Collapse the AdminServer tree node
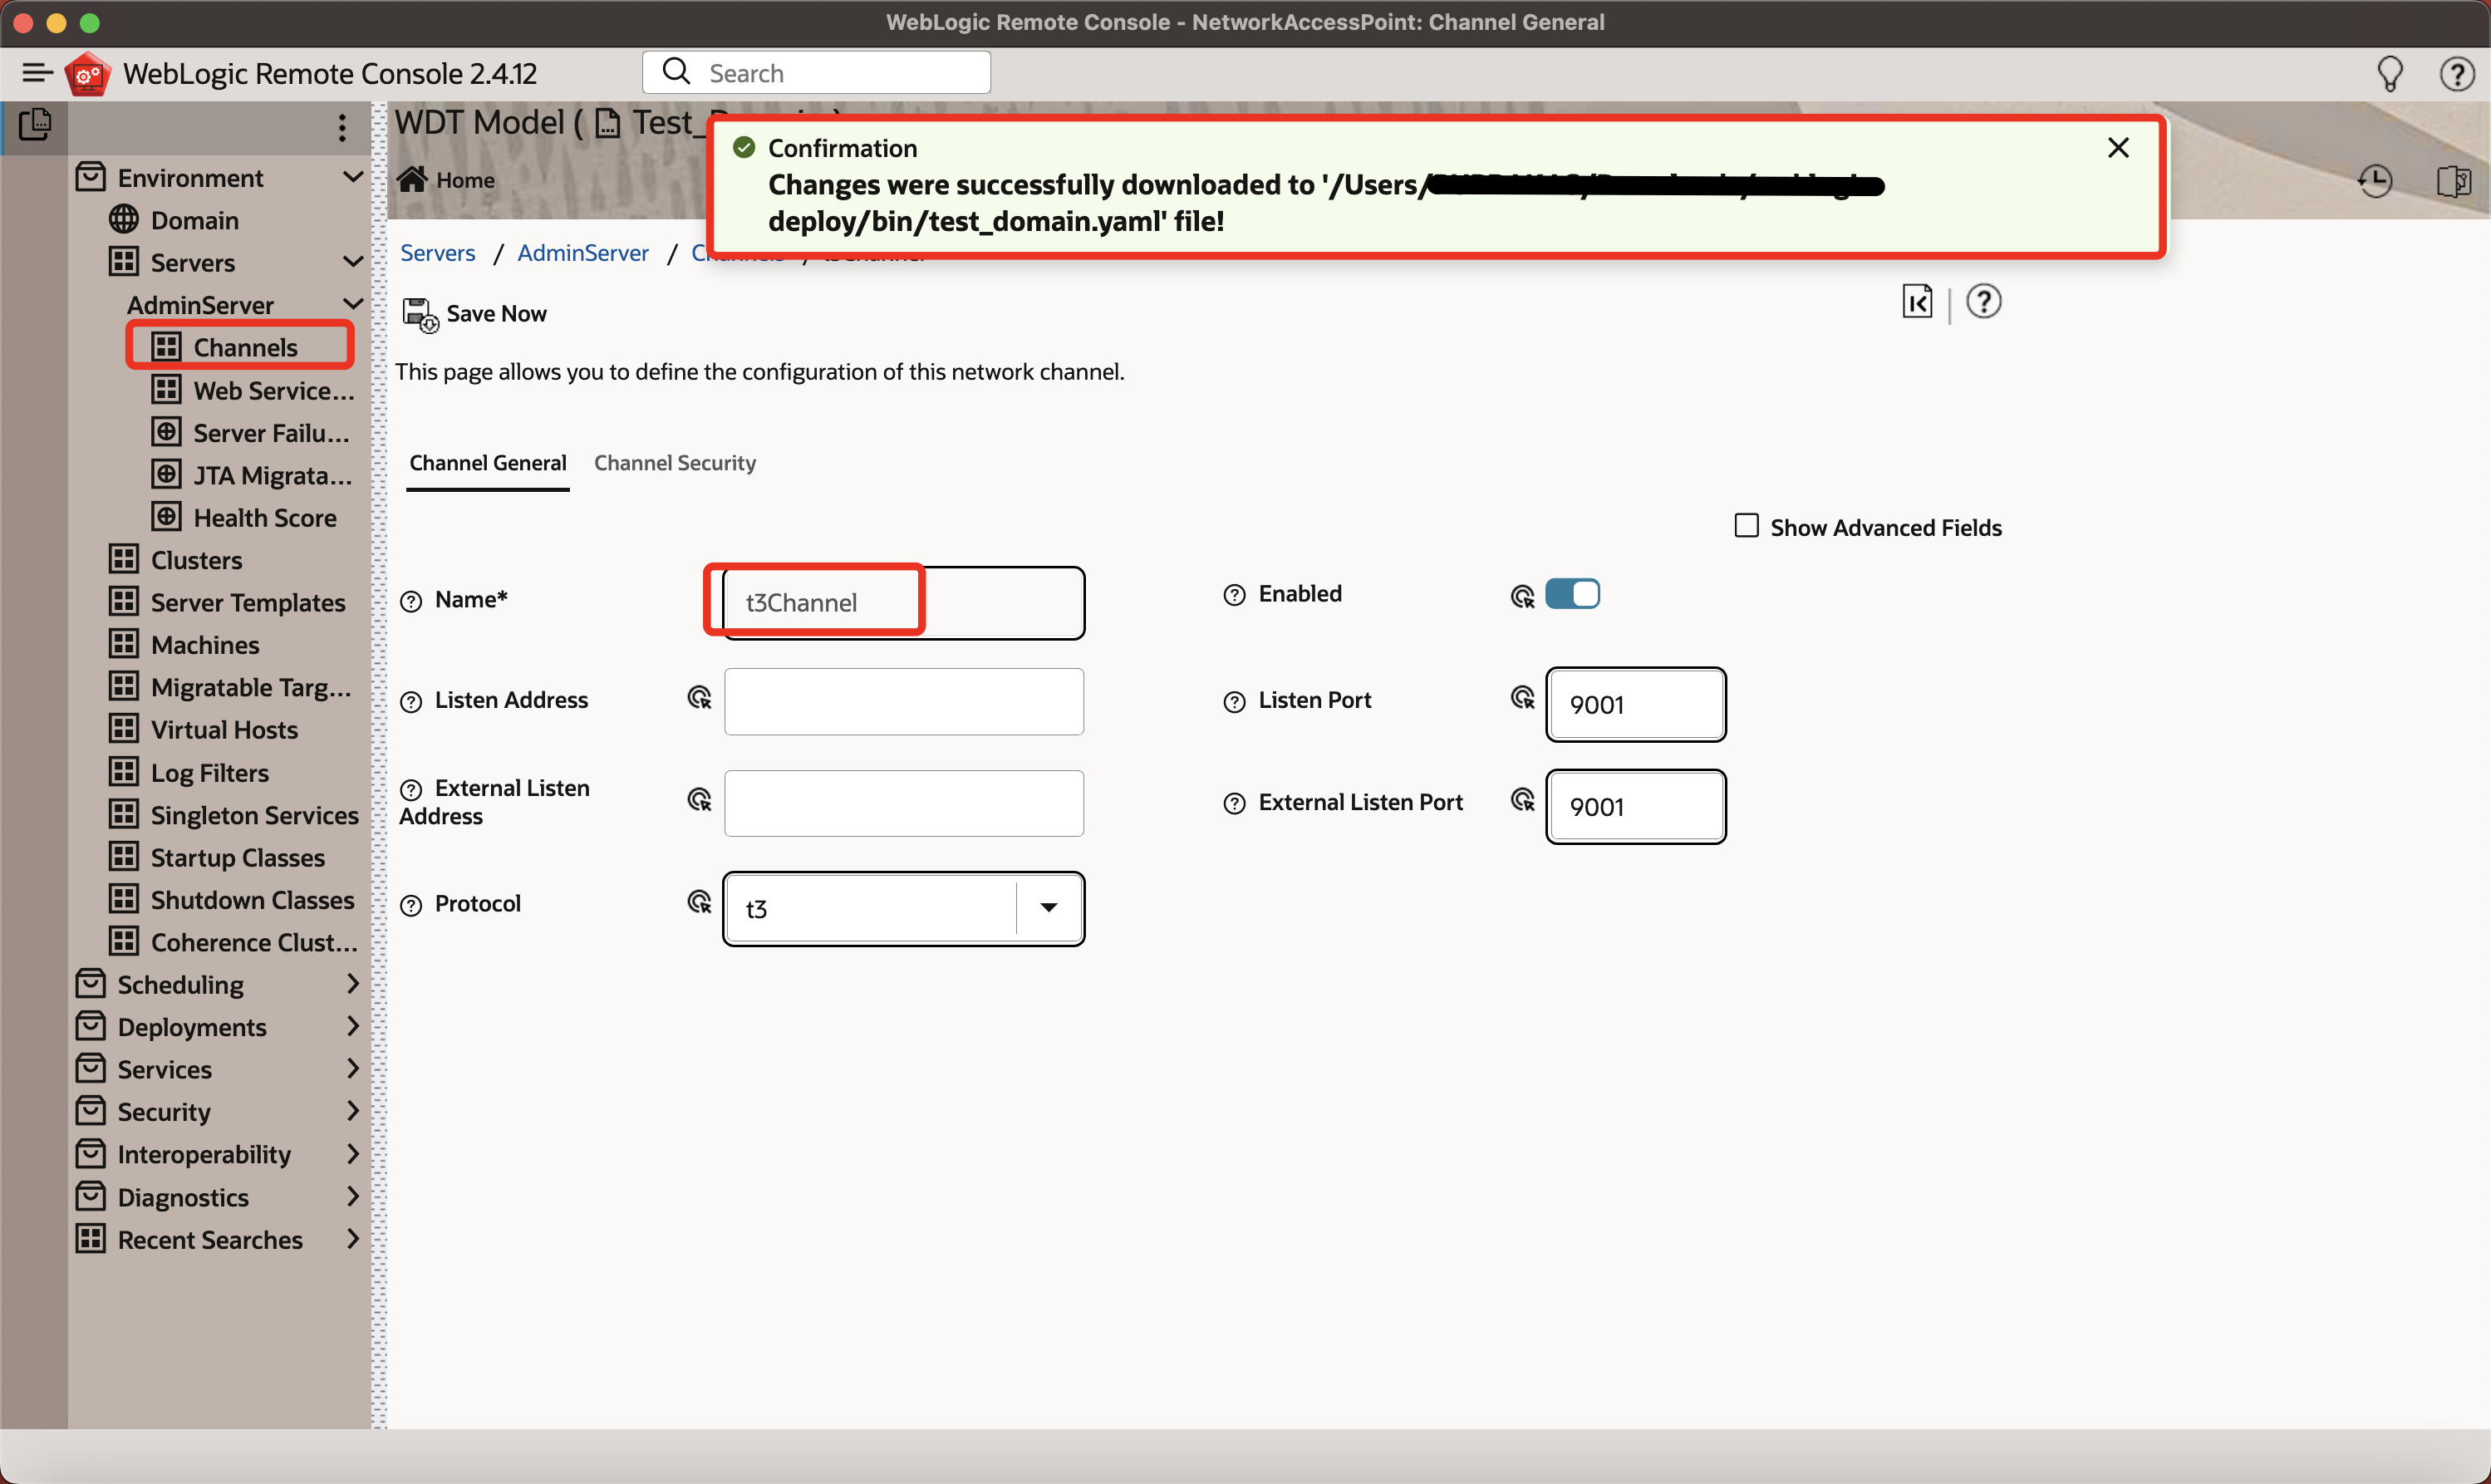2491x1484 pixels. [x=352, y=304]
